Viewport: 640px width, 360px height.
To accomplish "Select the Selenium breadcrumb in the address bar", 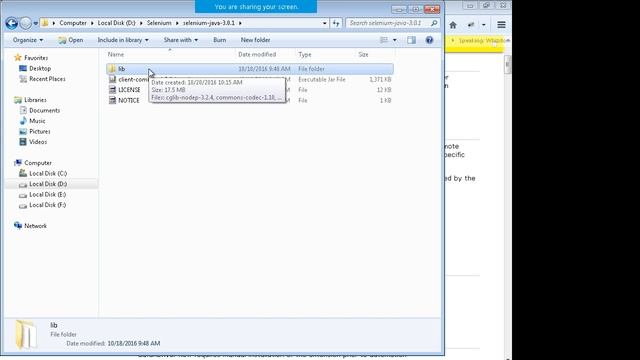I will [159, 23].
